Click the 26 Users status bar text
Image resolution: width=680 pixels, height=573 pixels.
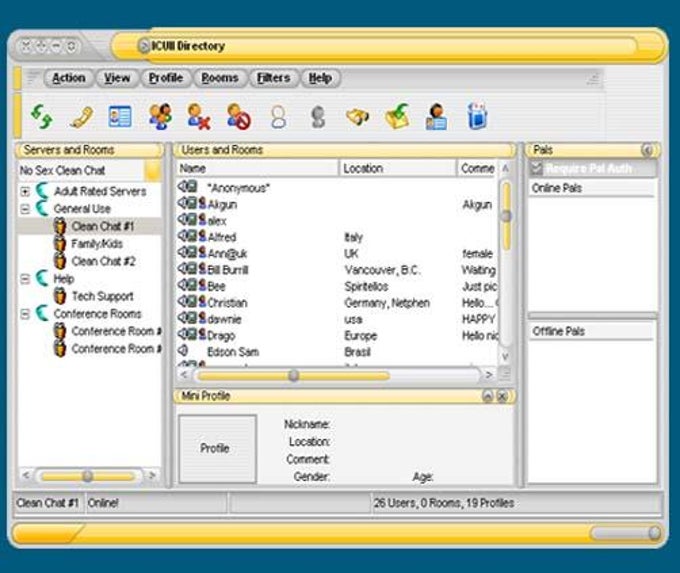[x=444, y=503]
